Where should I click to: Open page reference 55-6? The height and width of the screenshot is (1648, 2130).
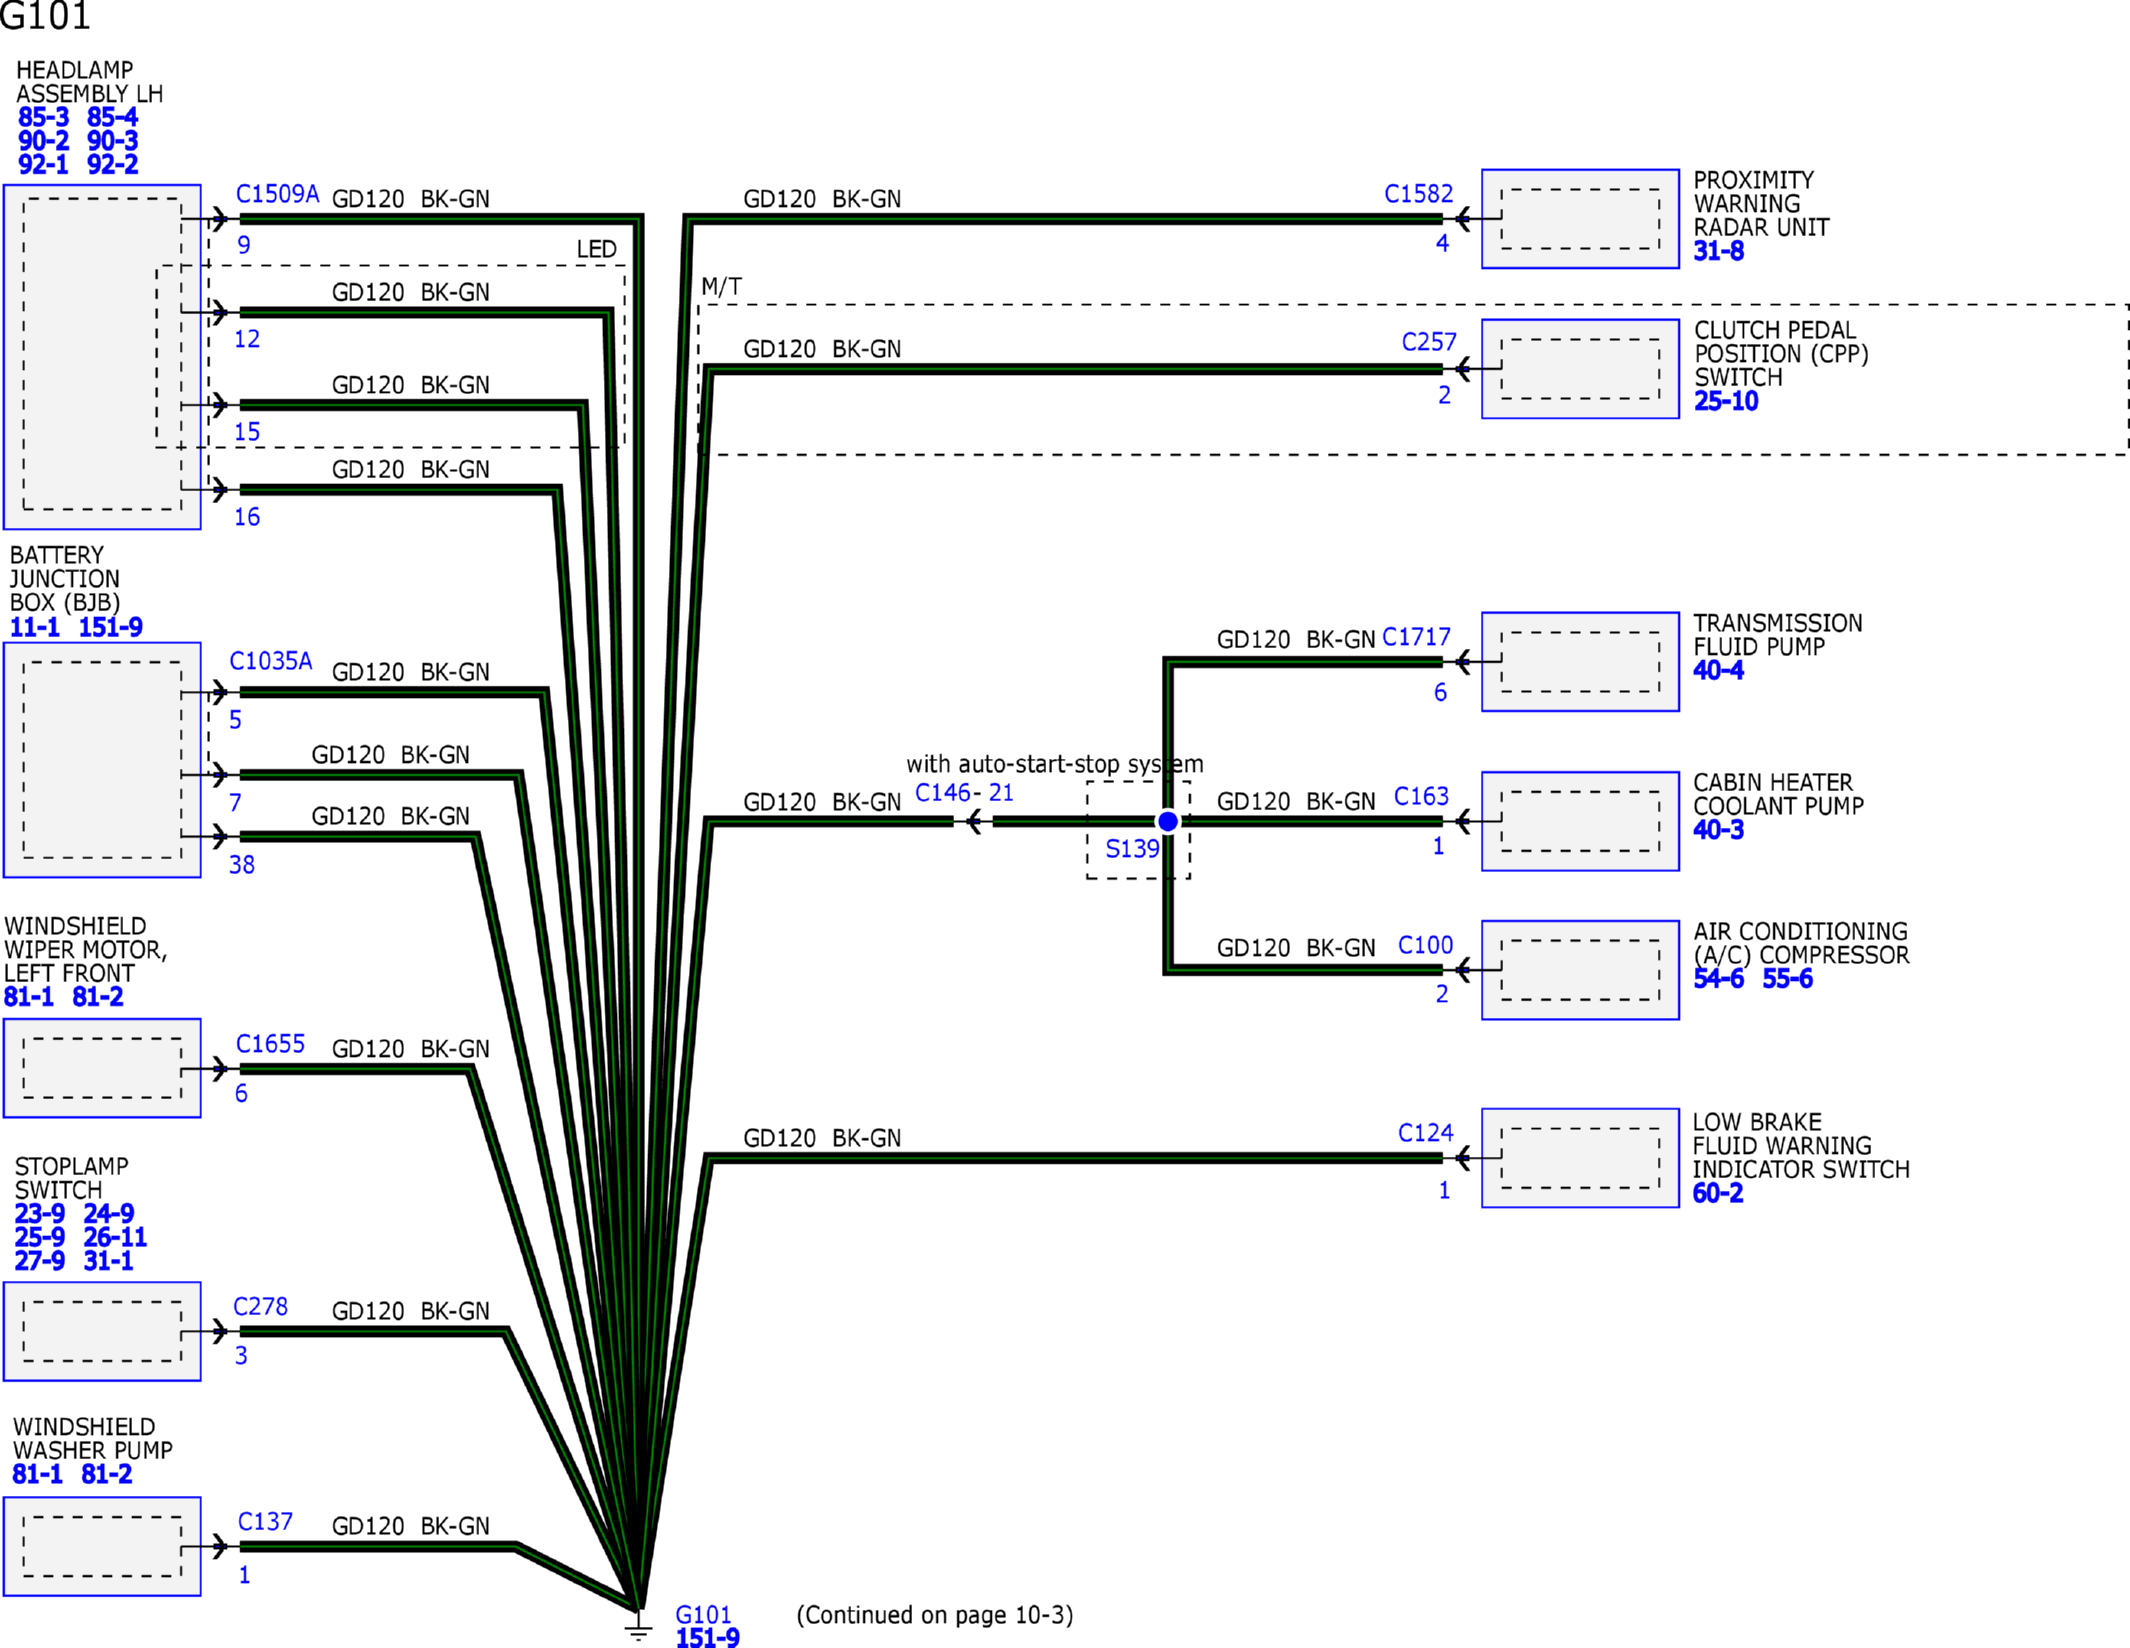pyautogui.click(x=1787, y=979)
